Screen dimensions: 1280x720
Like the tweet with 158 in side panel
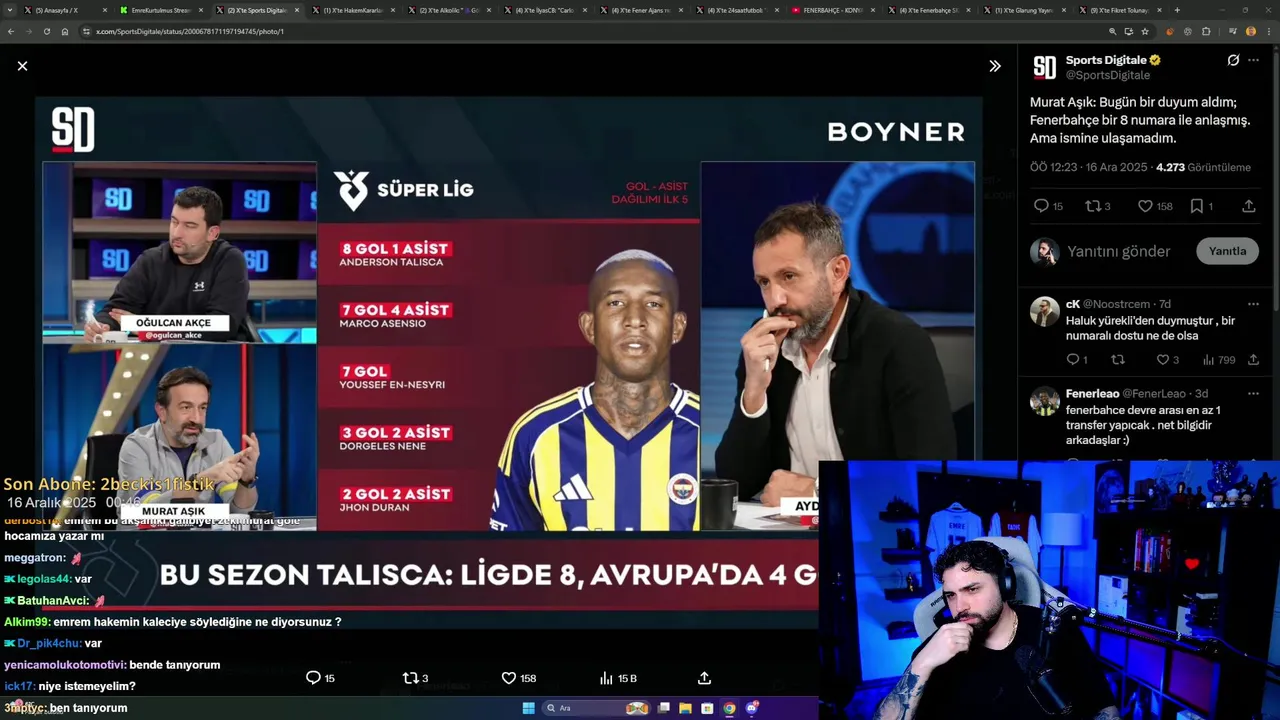click(x=1155, y=206)
